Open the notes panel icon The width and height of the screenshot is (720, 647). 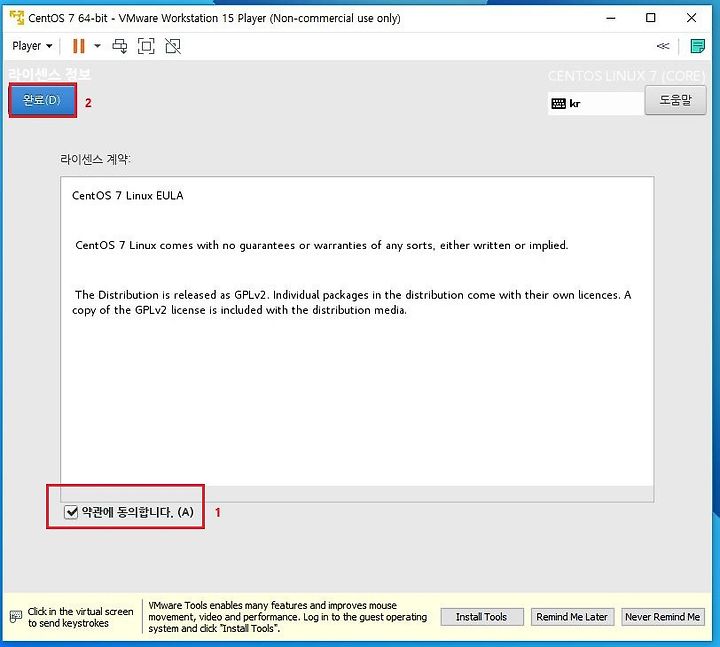pyautogui.click(x=698, y=46)
